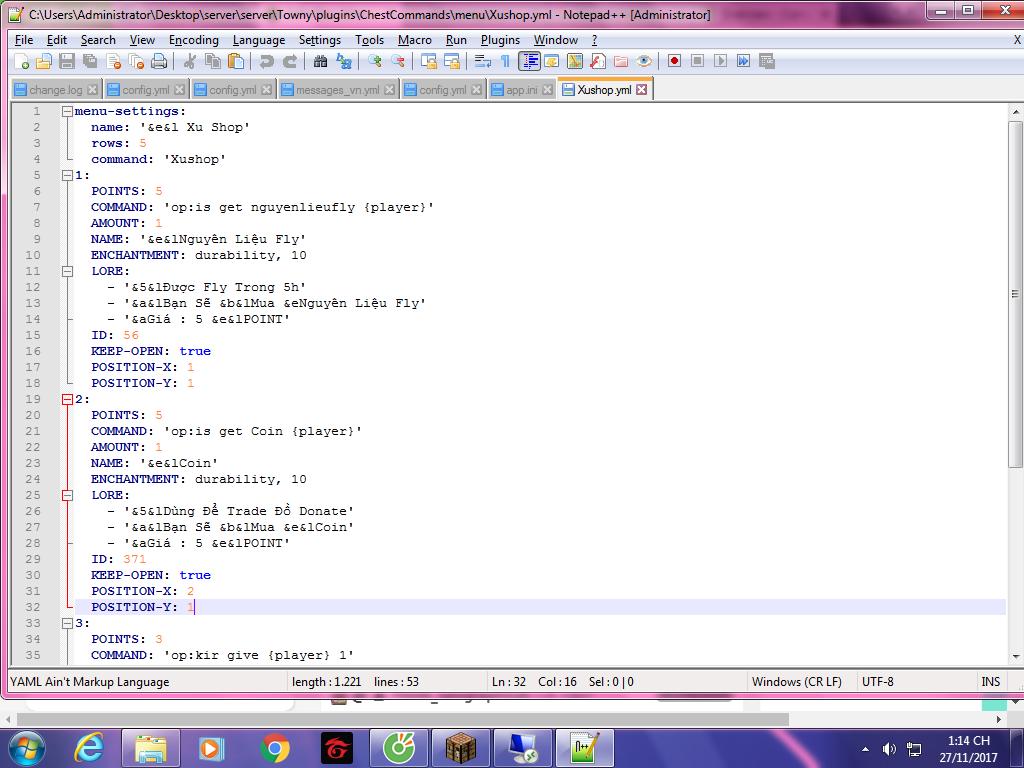Click the Print toolbar icon

point(159,61)
